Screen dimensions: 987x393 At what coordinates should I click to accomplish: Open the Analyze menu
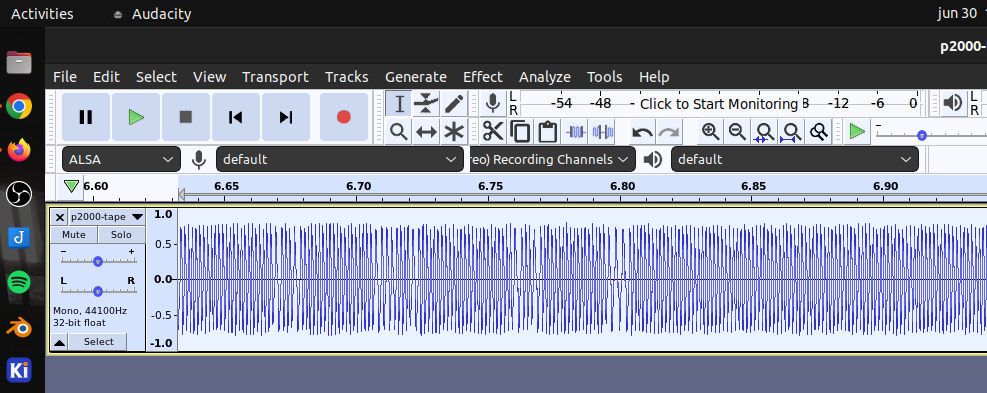[545, 77]
